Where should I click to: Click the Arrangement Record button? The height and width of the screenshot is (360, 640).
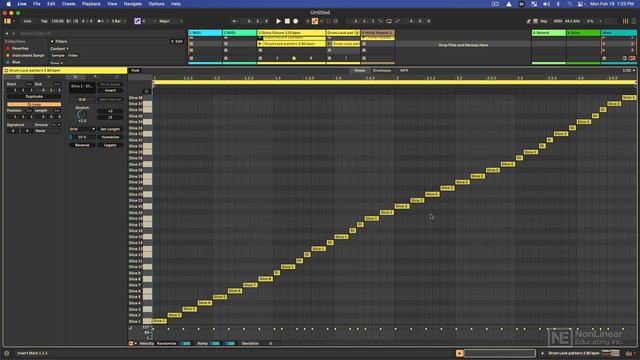click(296, 21)
